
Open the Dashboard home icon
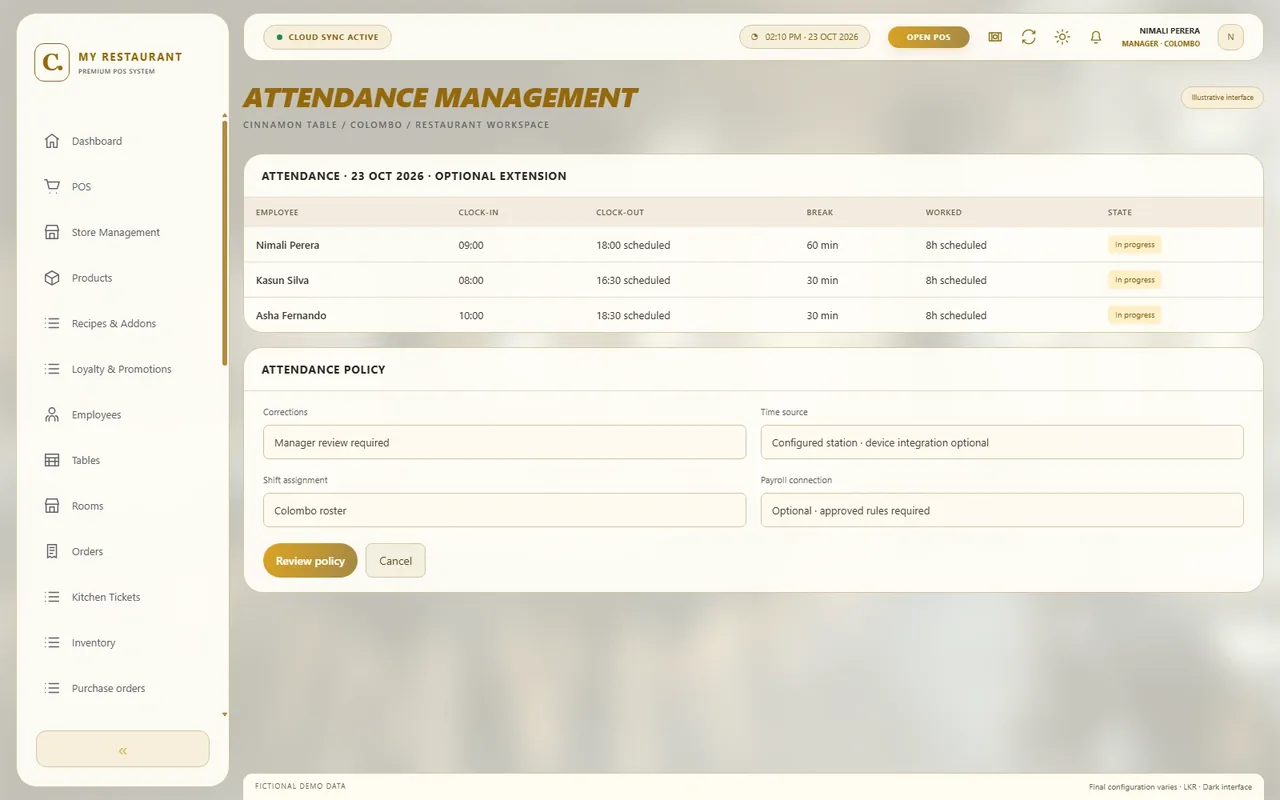pos(52,141)
